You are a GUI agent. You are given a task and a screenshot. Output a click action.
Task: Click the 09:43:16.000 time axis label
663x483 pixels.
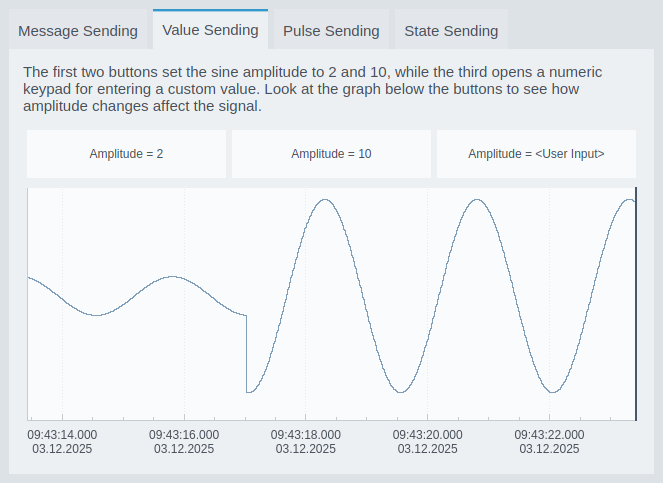point(184,442)
